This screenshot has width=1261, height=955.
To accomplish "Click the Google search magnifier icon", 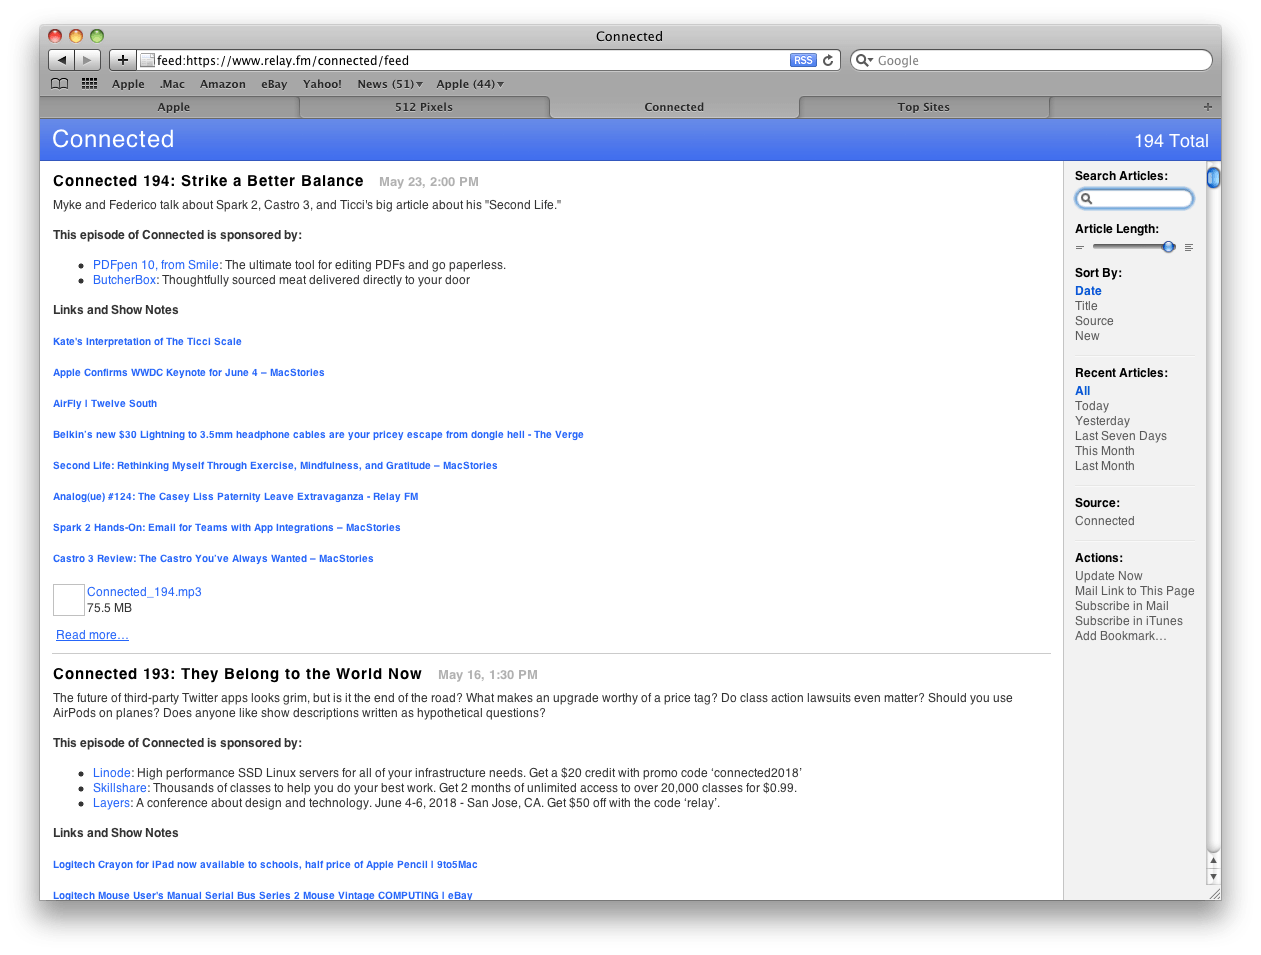I will click(x=862, y=60).
